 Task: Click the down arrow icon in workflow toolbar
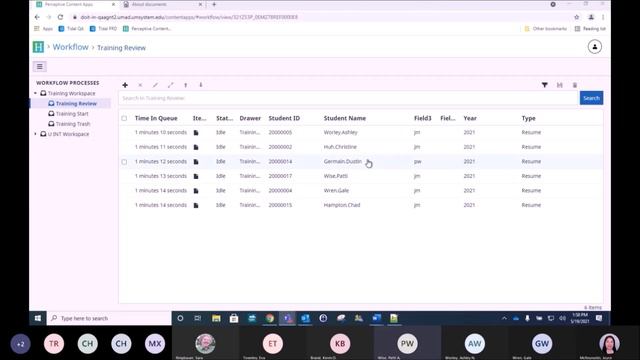click(201, 85)
